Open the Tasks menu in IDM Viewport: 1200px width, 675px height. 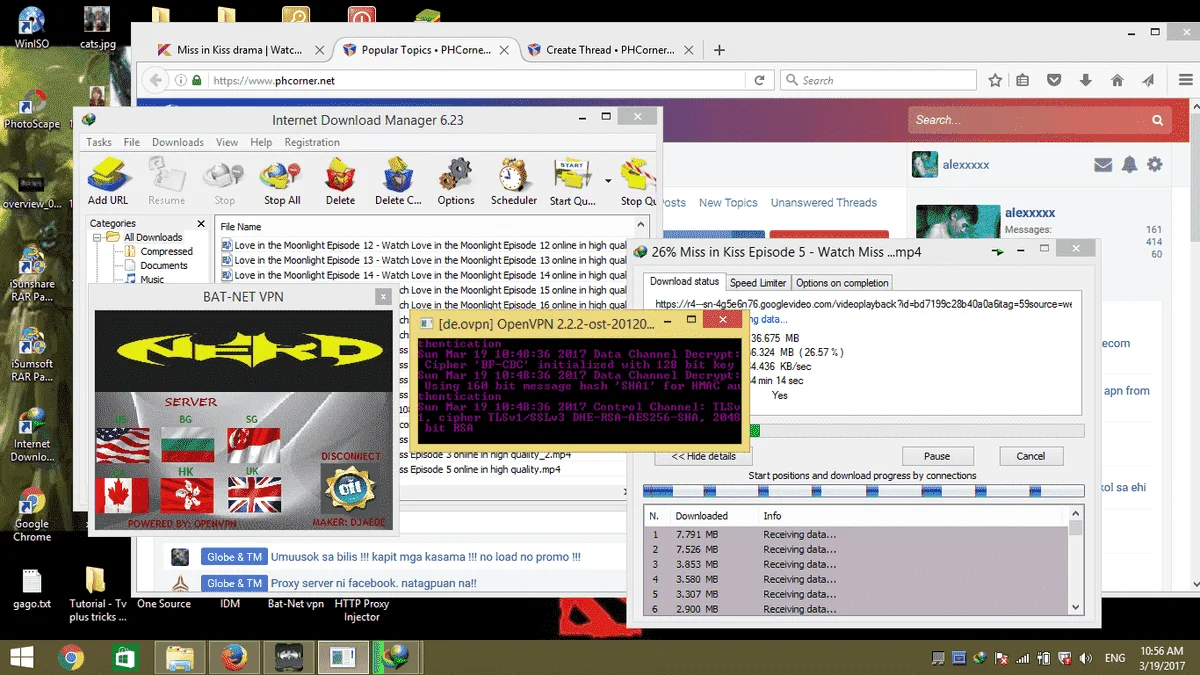[x=99, y=142]
